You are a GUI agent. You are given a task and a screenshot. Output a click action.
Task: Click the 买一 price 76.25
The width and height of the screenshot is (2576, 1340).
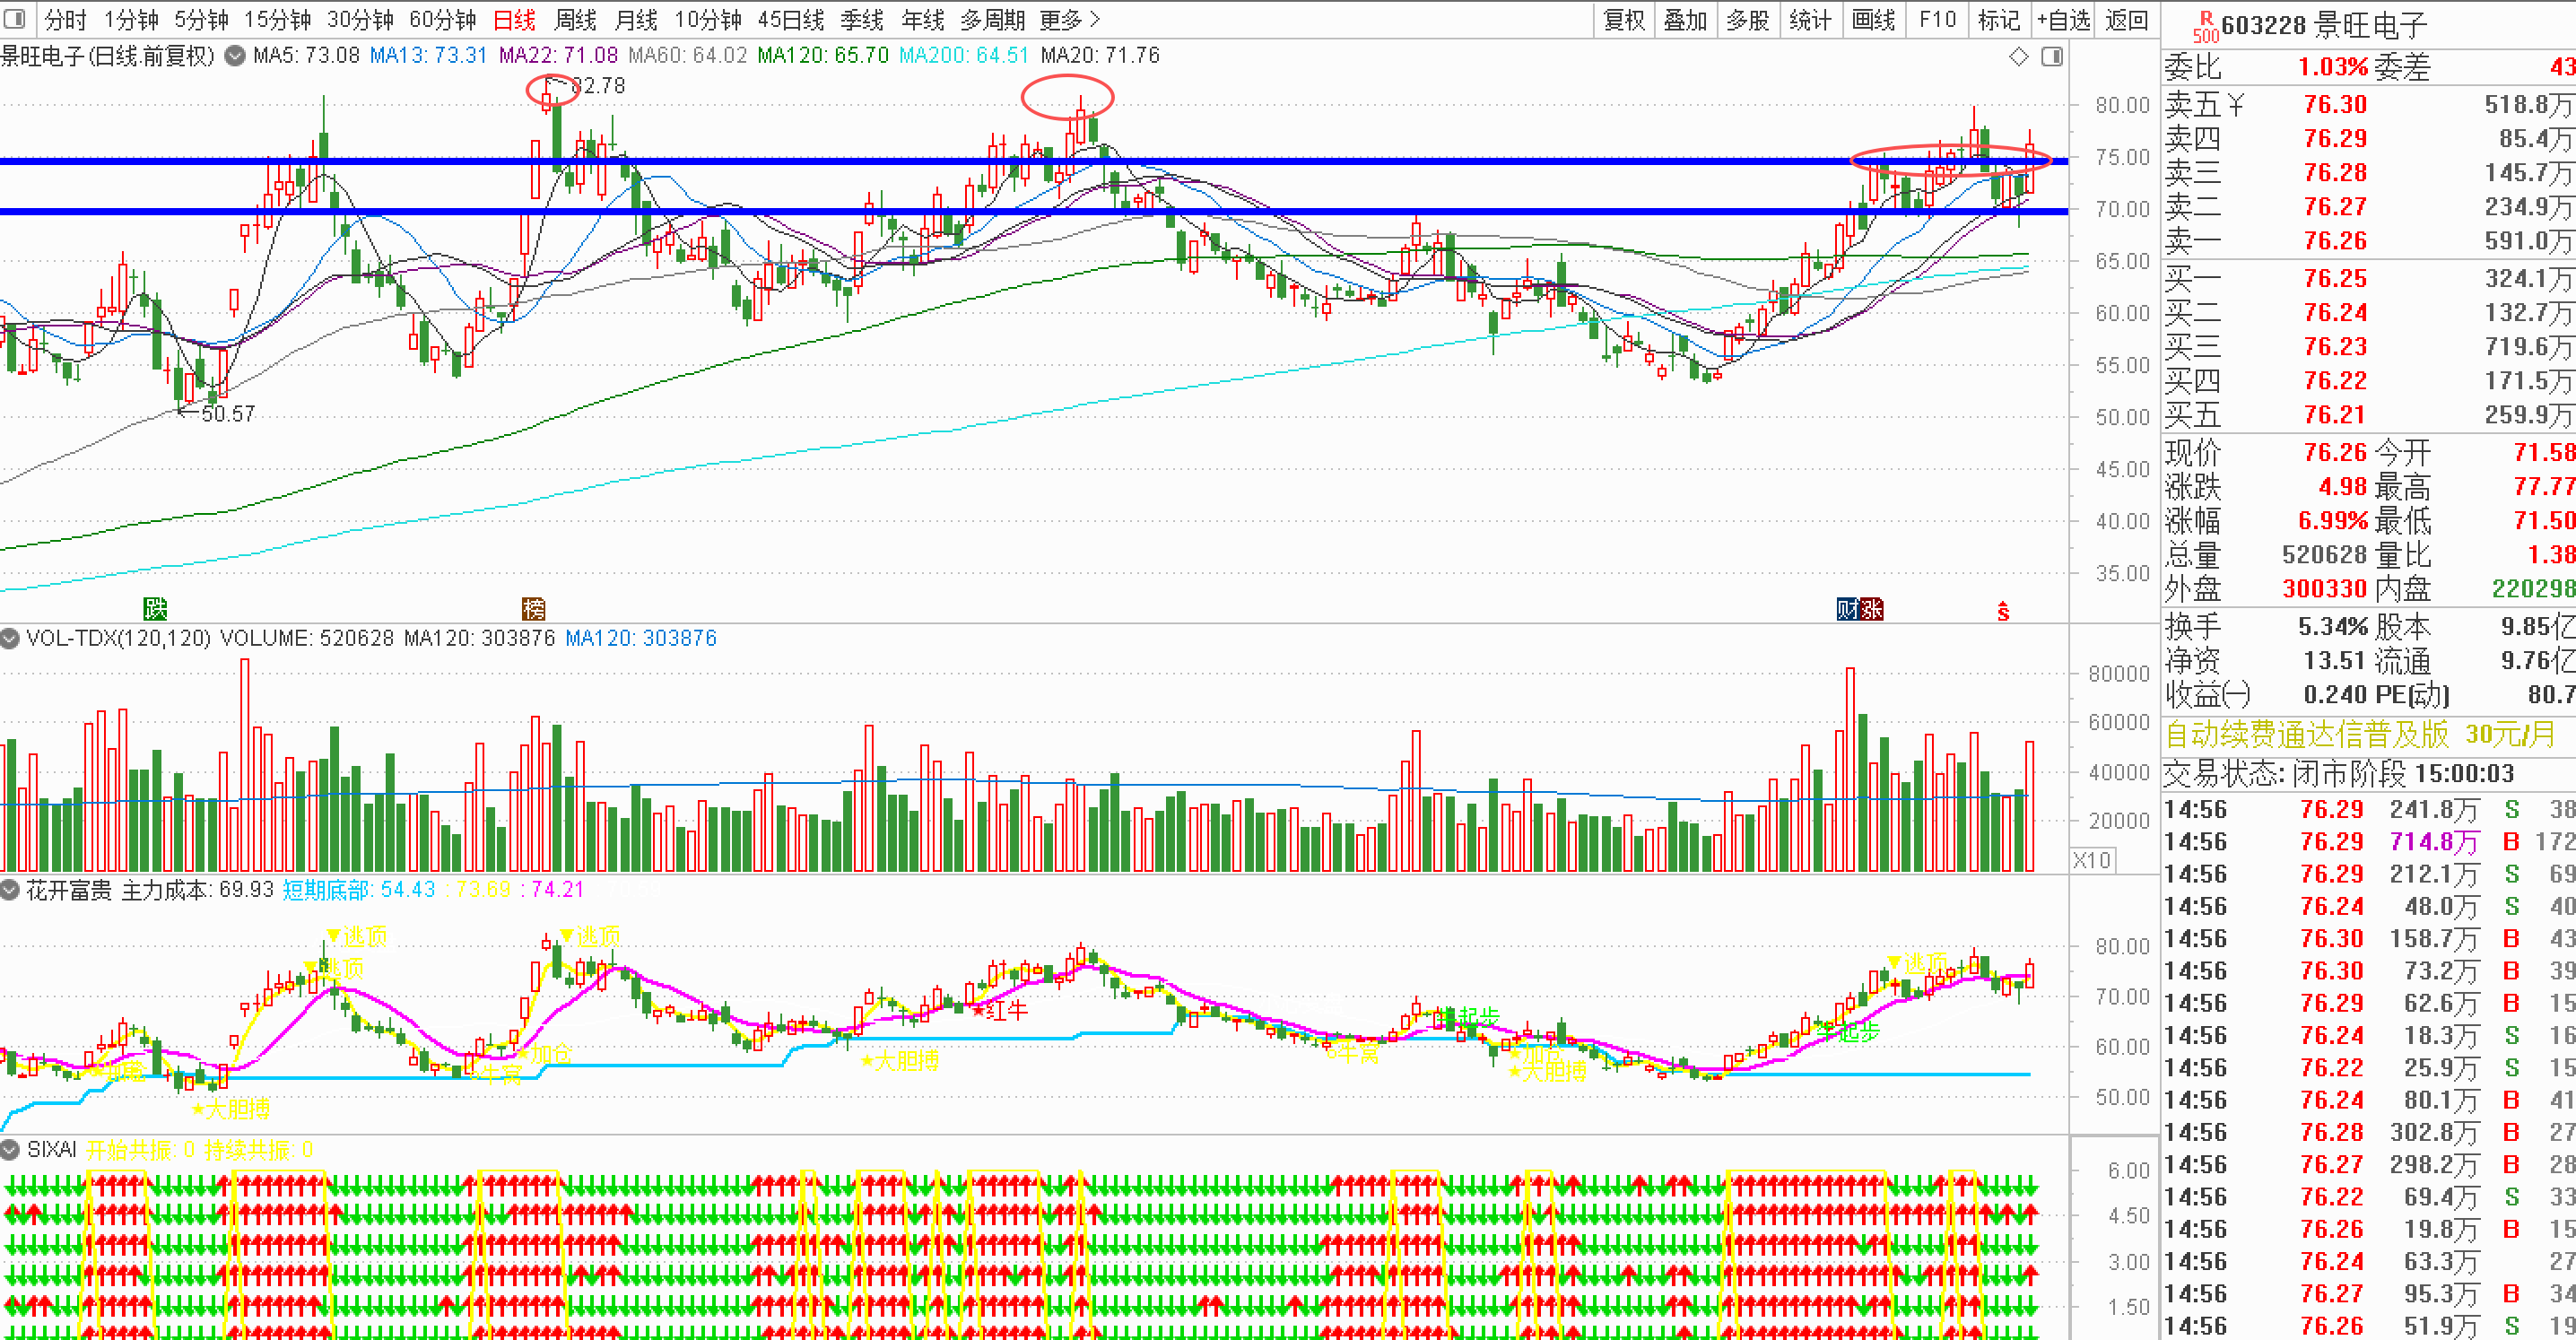click(2335, 279)
